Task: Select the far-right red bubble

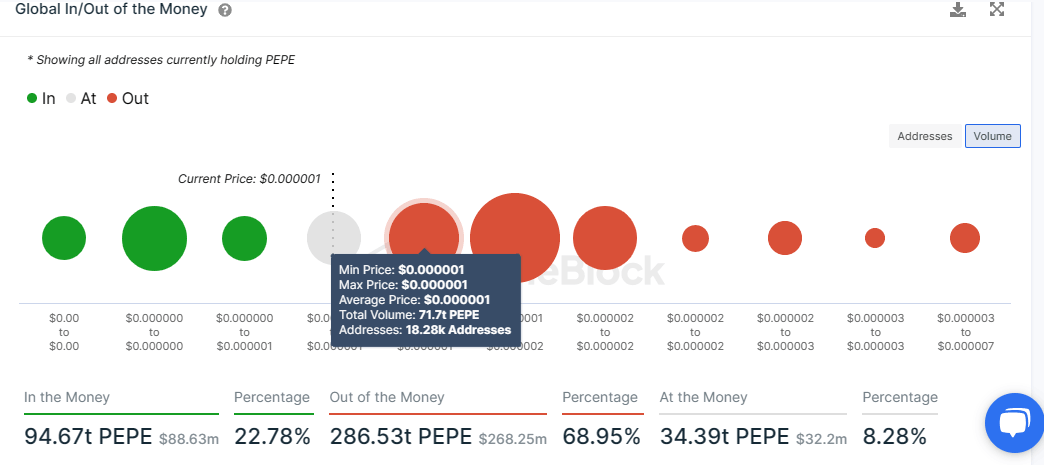Action: [x=964, y=238]
